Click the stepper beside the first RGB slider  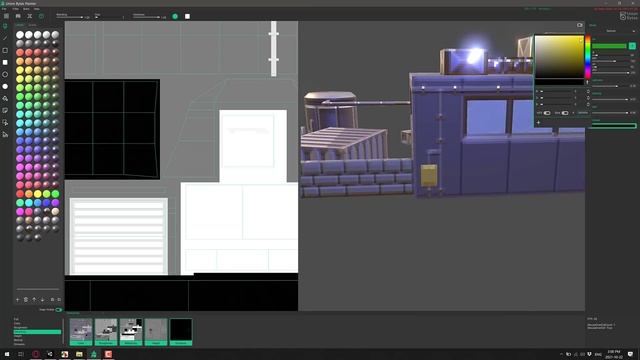588,91
